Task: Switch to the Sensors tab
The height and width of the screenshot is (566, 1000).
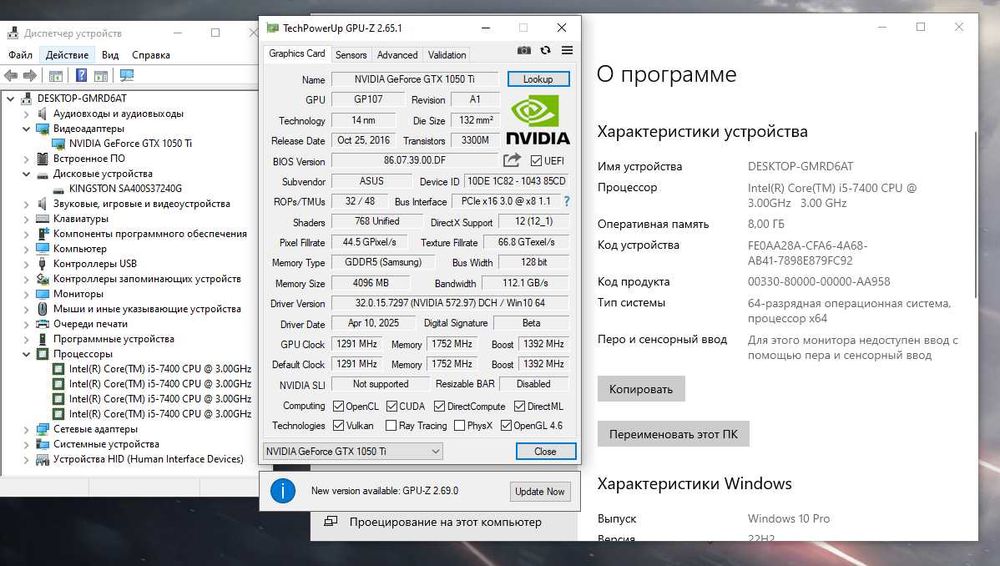Action: click(351, 55)
